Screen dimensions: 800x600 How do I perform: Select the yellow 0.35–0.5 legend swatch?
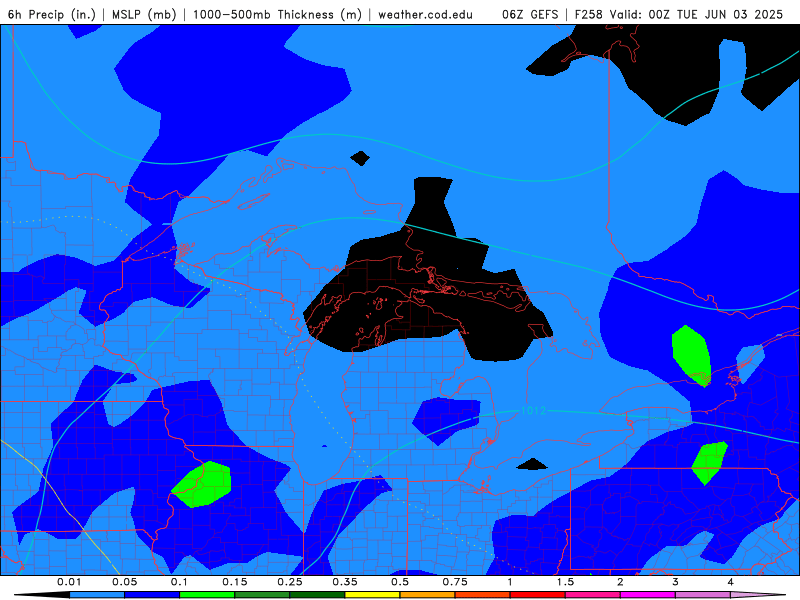(372, 595)
